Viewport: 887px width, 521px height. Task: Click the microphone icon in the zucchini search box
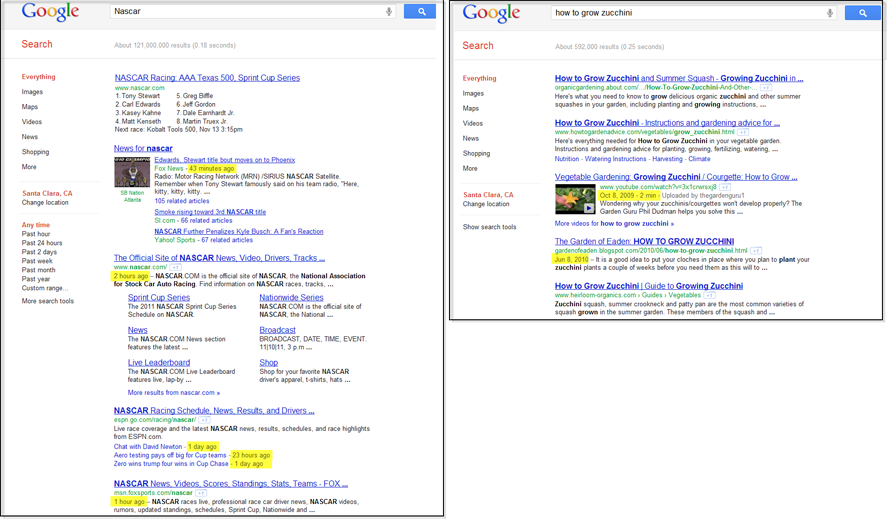click(x=830, y=13)
